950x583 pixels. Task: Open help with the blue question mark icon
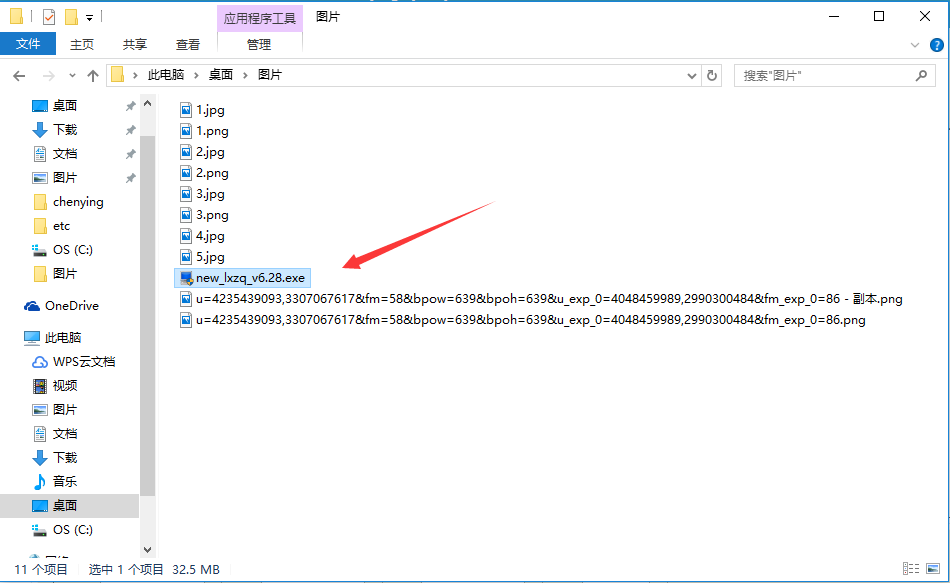tap(934, 45)
